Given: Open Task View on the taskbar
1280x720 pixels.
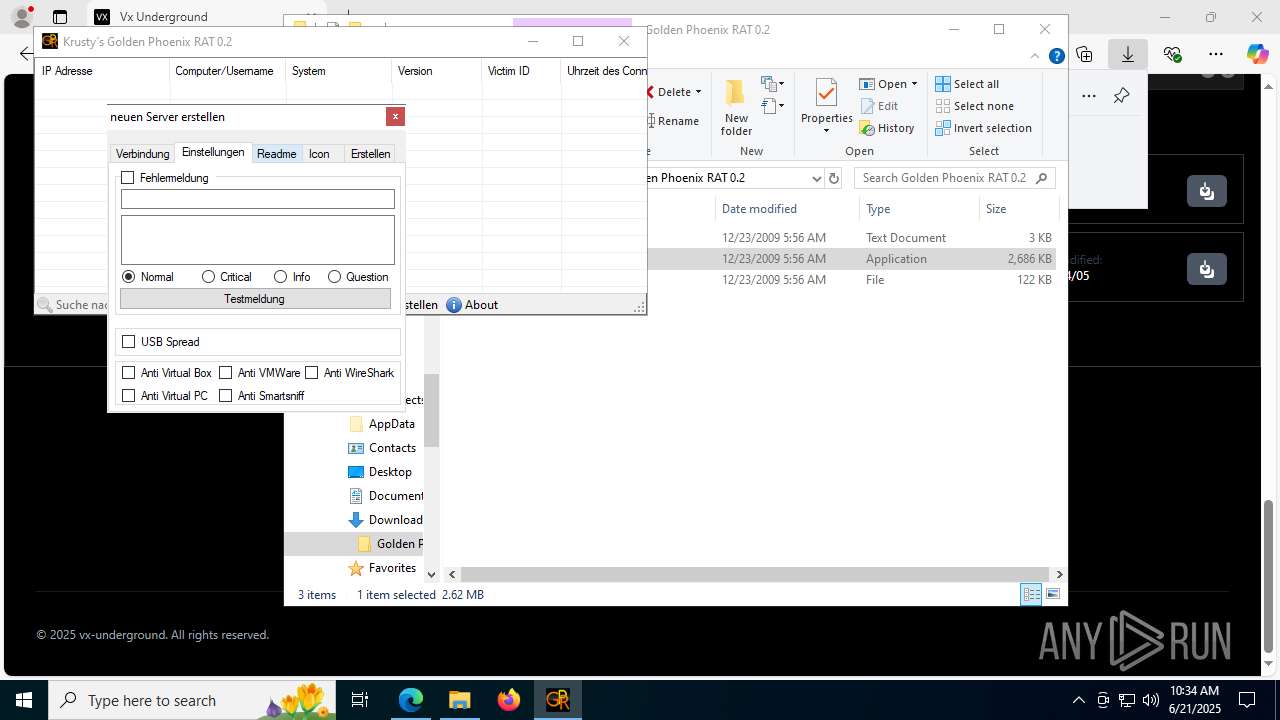Looking at the screenshot, I should pos(360,700).
